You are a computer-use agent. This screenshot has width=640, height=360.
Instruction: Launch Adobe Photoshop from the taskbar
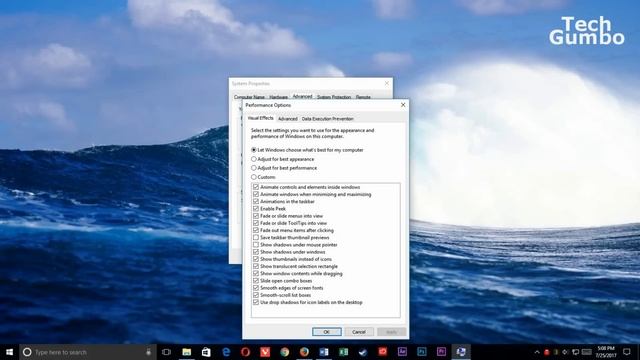tap(422, 352)
